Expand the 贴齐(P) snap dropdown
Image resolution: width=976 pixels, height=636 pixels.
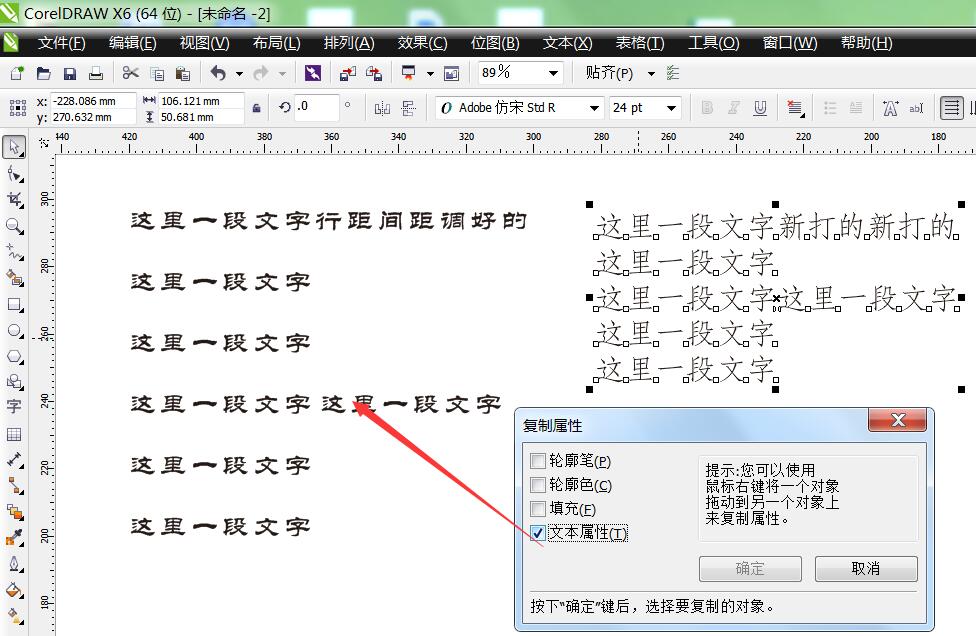(651, 73)
